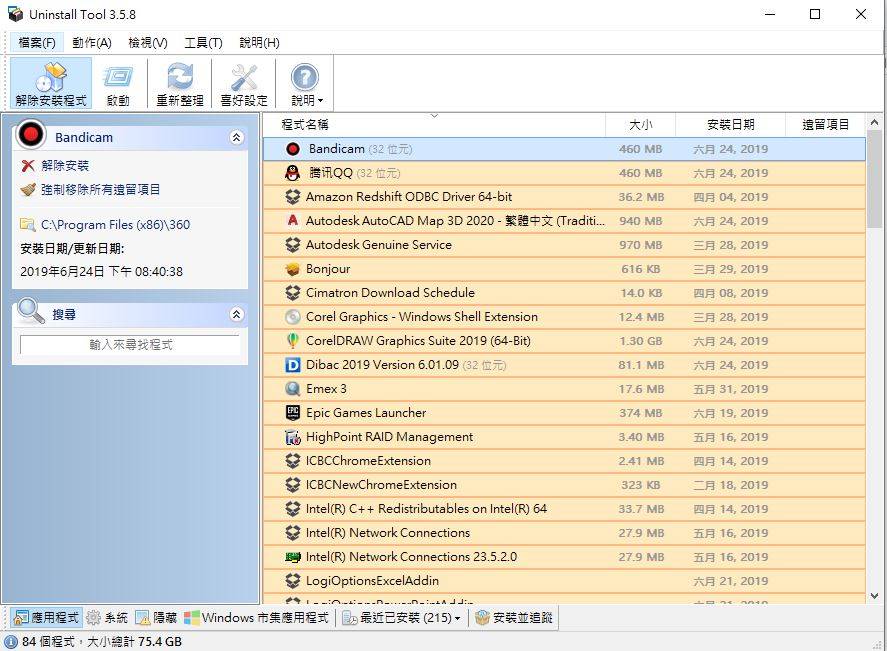Click the search magnifier icon in sidebar
The height and width of the screenshot is (651, 887).
click(31, 311)
